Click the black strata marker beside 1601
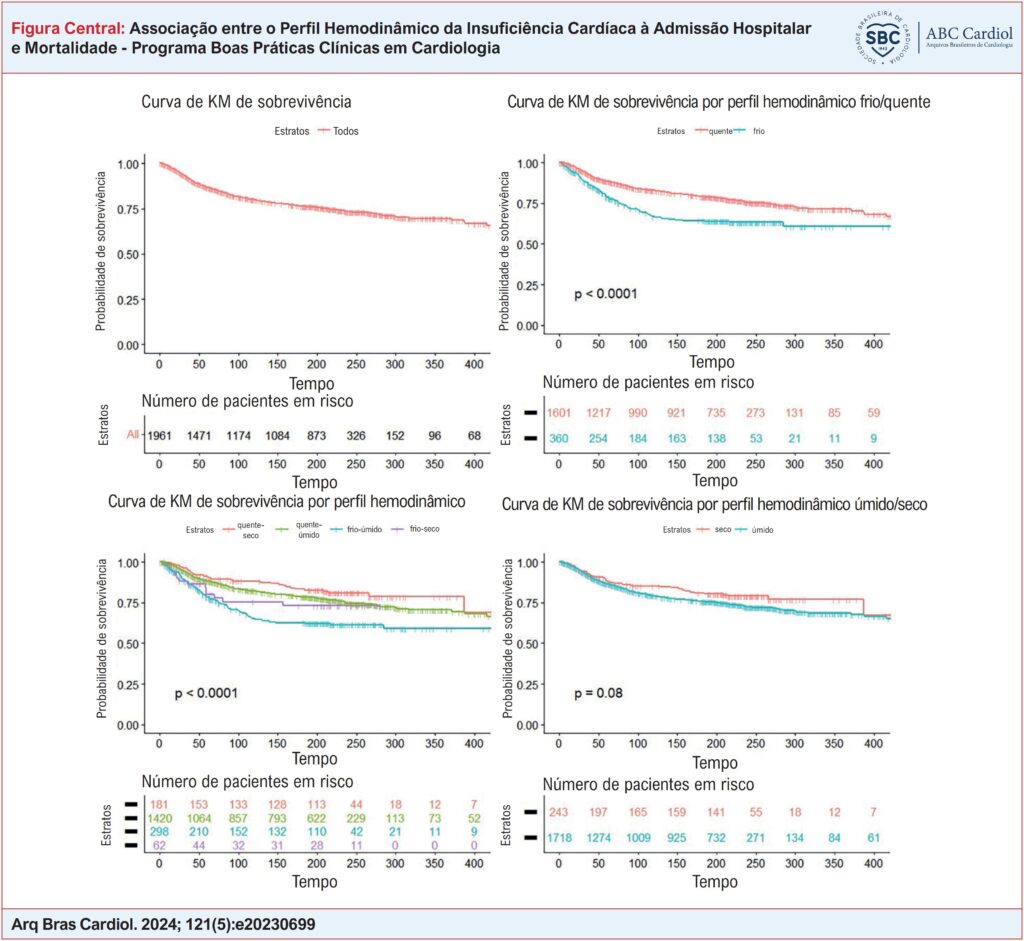This screenshot has height=941, width=1024. [528, 412]
